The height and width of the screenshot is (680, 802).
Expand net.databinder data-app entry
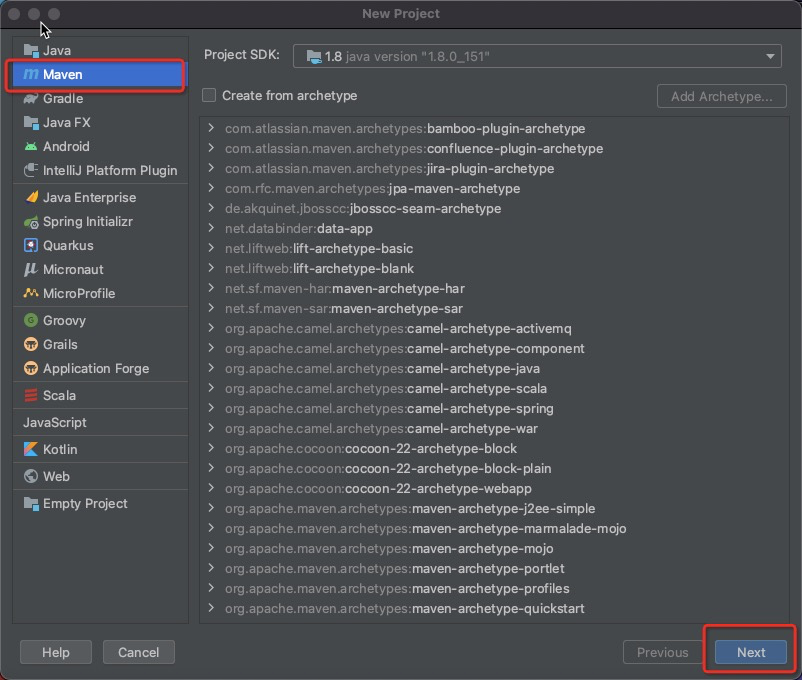211,228
